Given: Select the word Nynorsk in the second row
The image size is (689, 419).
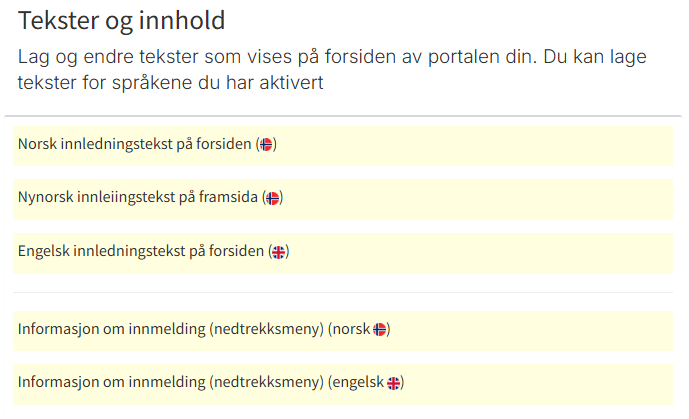Looking at the screenshot, I should pyautogui.click(x=44, y=198).
